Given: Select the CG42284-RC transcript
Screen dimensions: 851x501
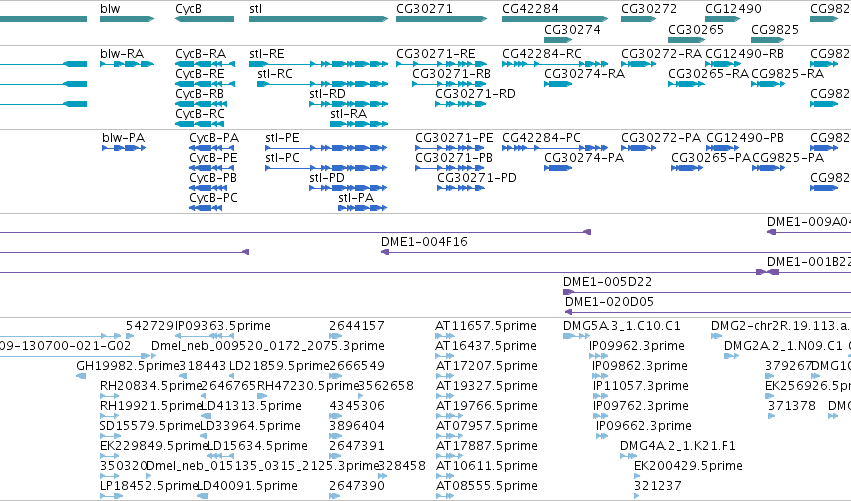Looking at the screenshot, I should pos(555,64).
